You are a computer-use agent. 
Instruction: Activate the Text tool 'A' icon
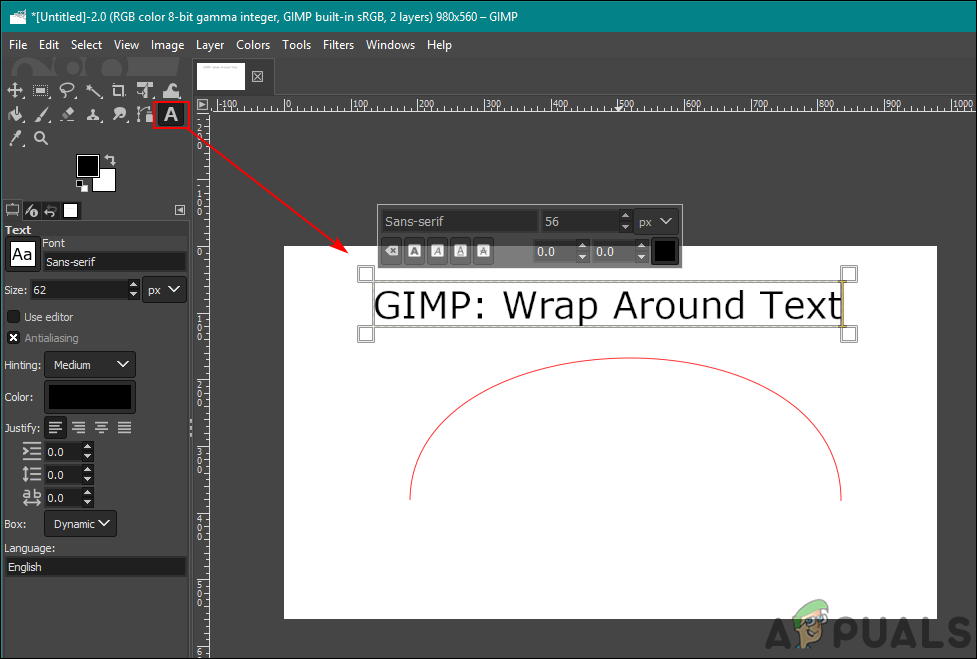pyautogui.click(x=171, y=115)
